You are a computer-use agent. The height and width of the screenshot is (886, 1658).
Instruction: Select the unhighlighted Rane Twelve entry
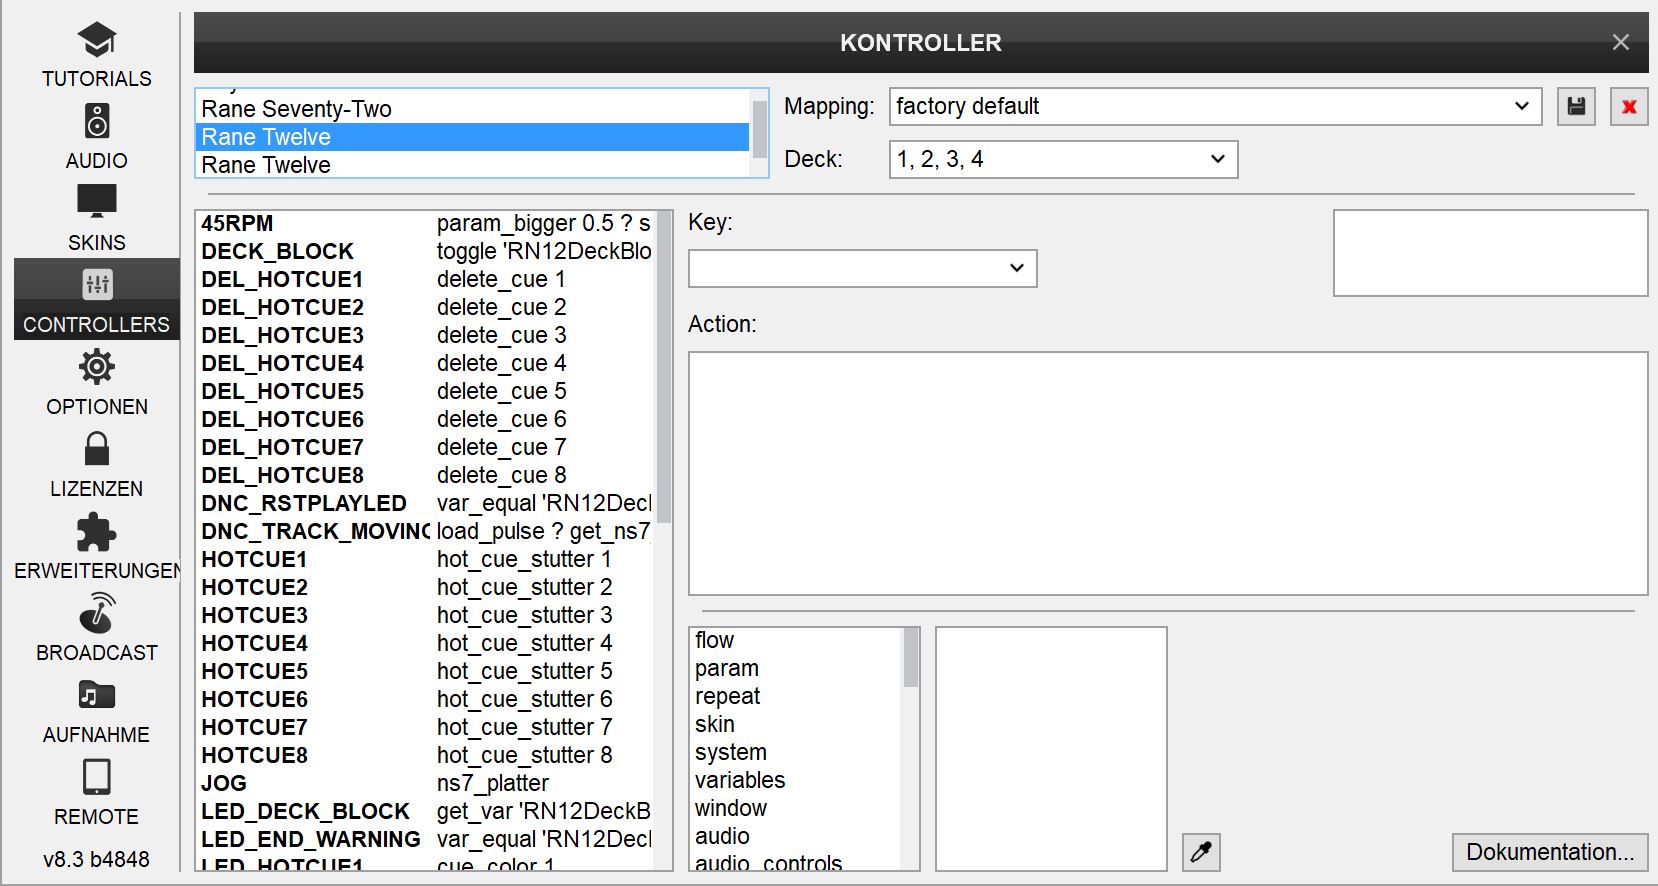(472, 165)
